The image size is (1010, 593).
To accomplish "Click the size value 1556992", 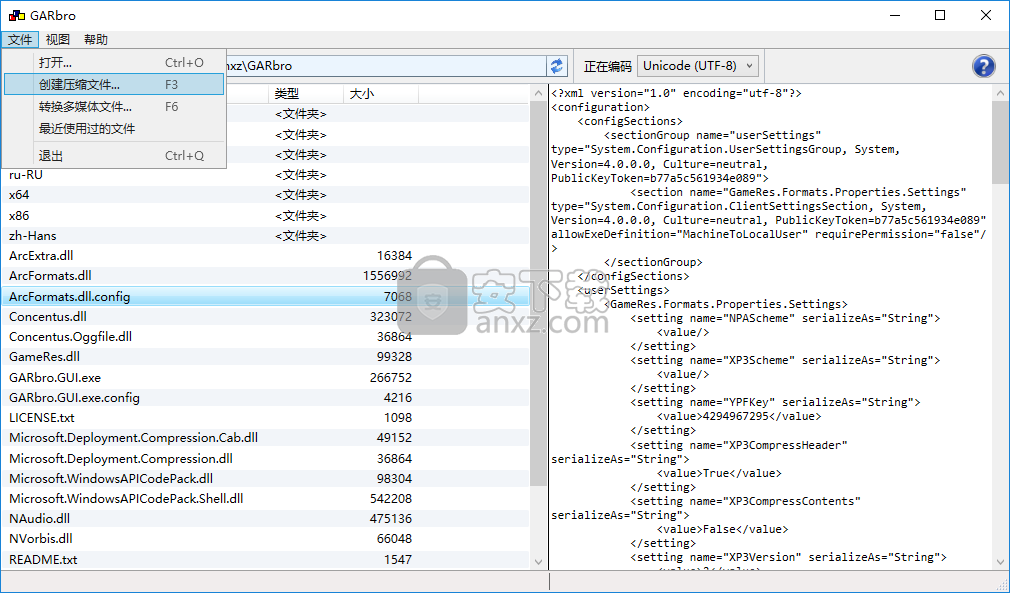I will click(x=387, y=276).
